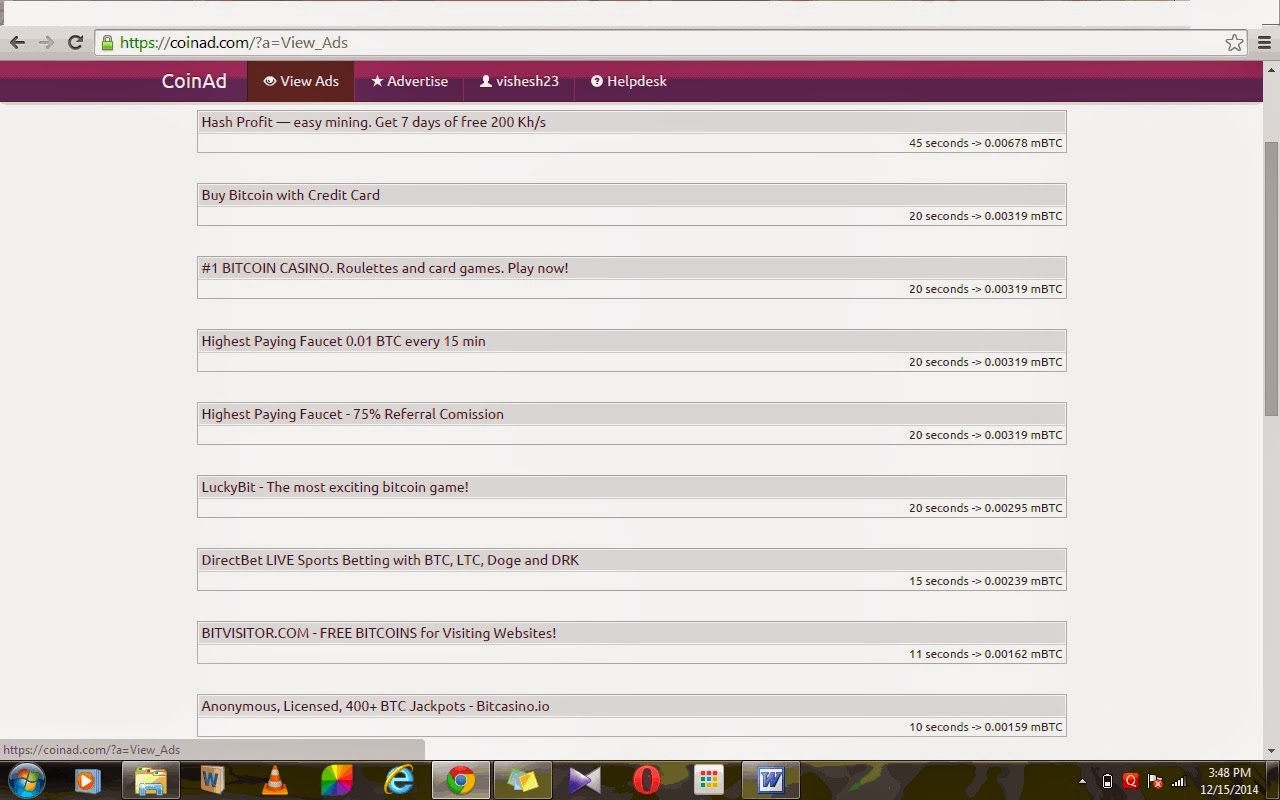Click the browser Back arrow
This screenshot has height=800, width=1280.
(x=17, y=42)
